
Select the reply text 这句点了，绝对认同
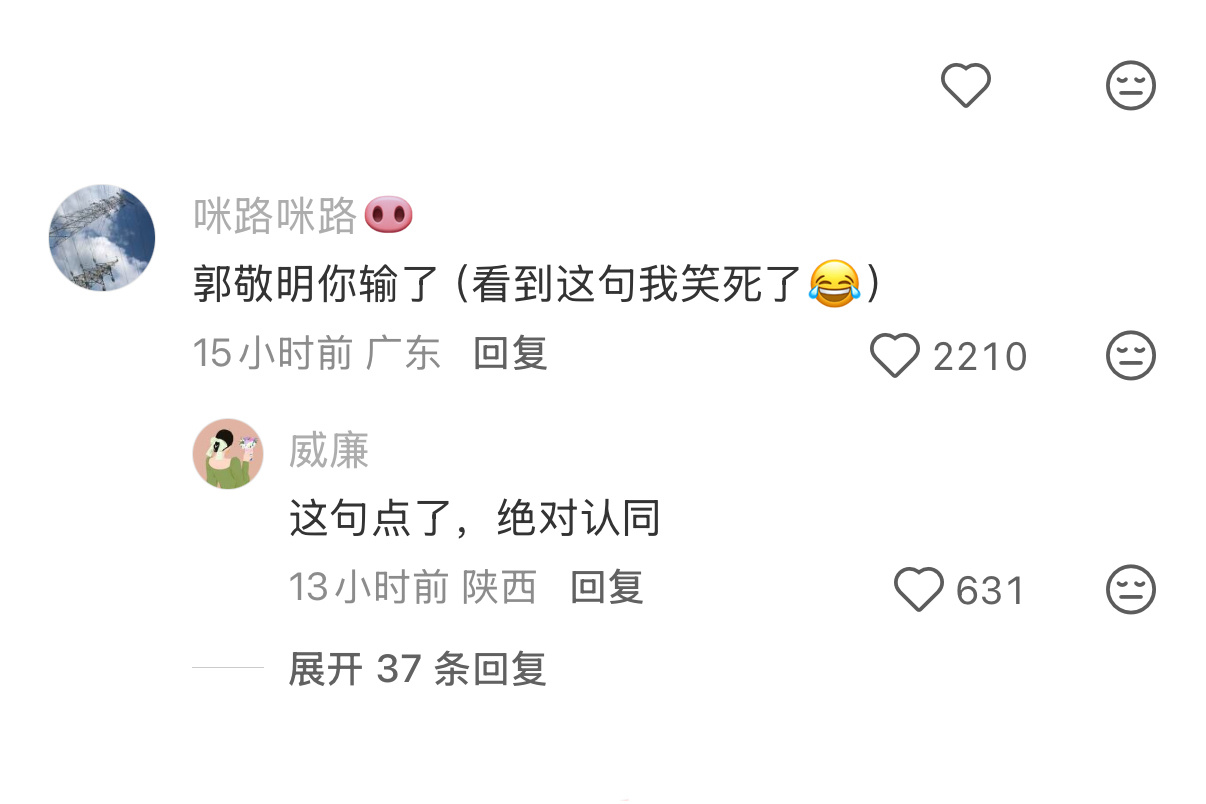[475, 519]
